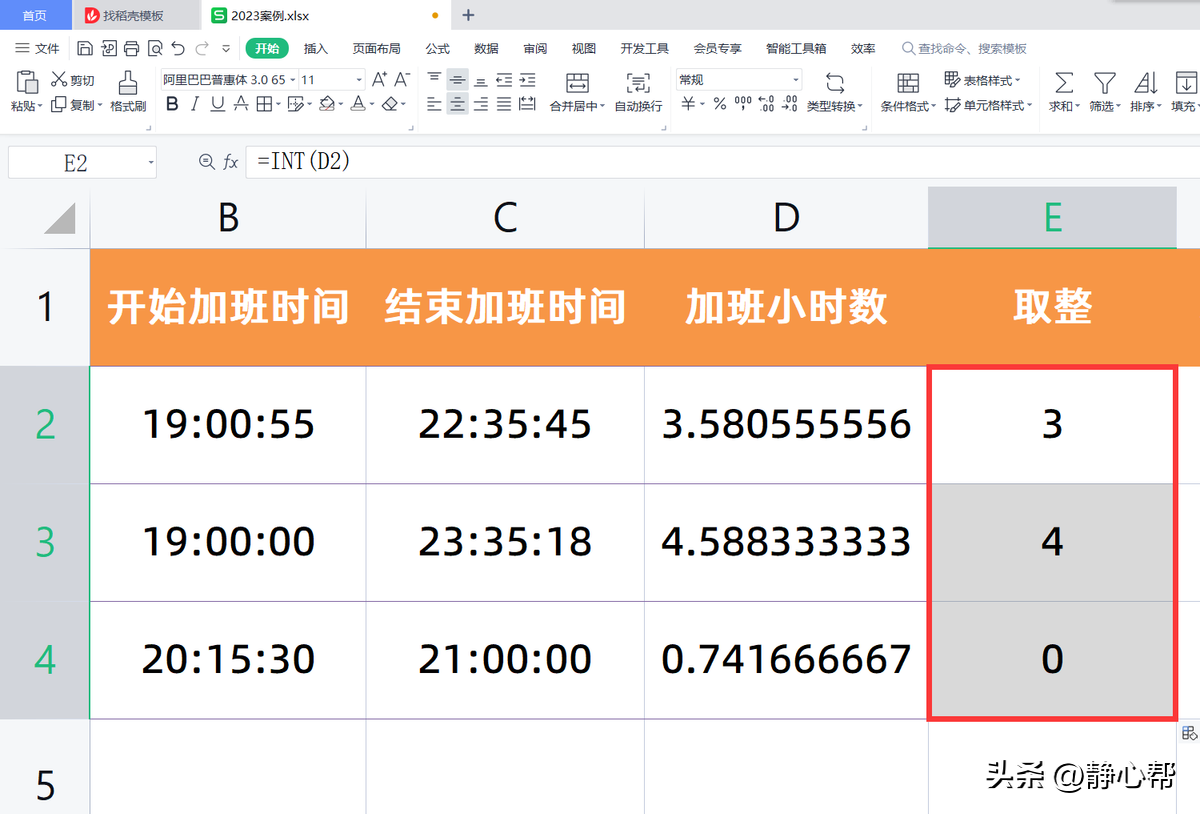Switch to the 页面布局 ribbon tab
Viewport: 1200px width, 814px height.
pos(377,48)
